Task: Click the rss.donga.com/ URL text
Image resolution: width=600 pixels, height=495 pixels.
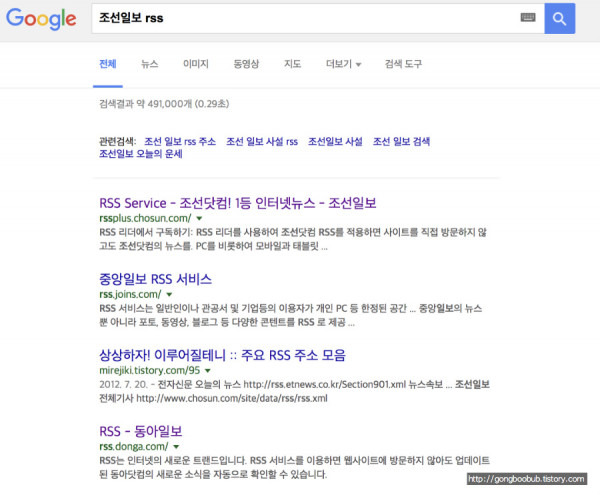Action: [134, 447]
